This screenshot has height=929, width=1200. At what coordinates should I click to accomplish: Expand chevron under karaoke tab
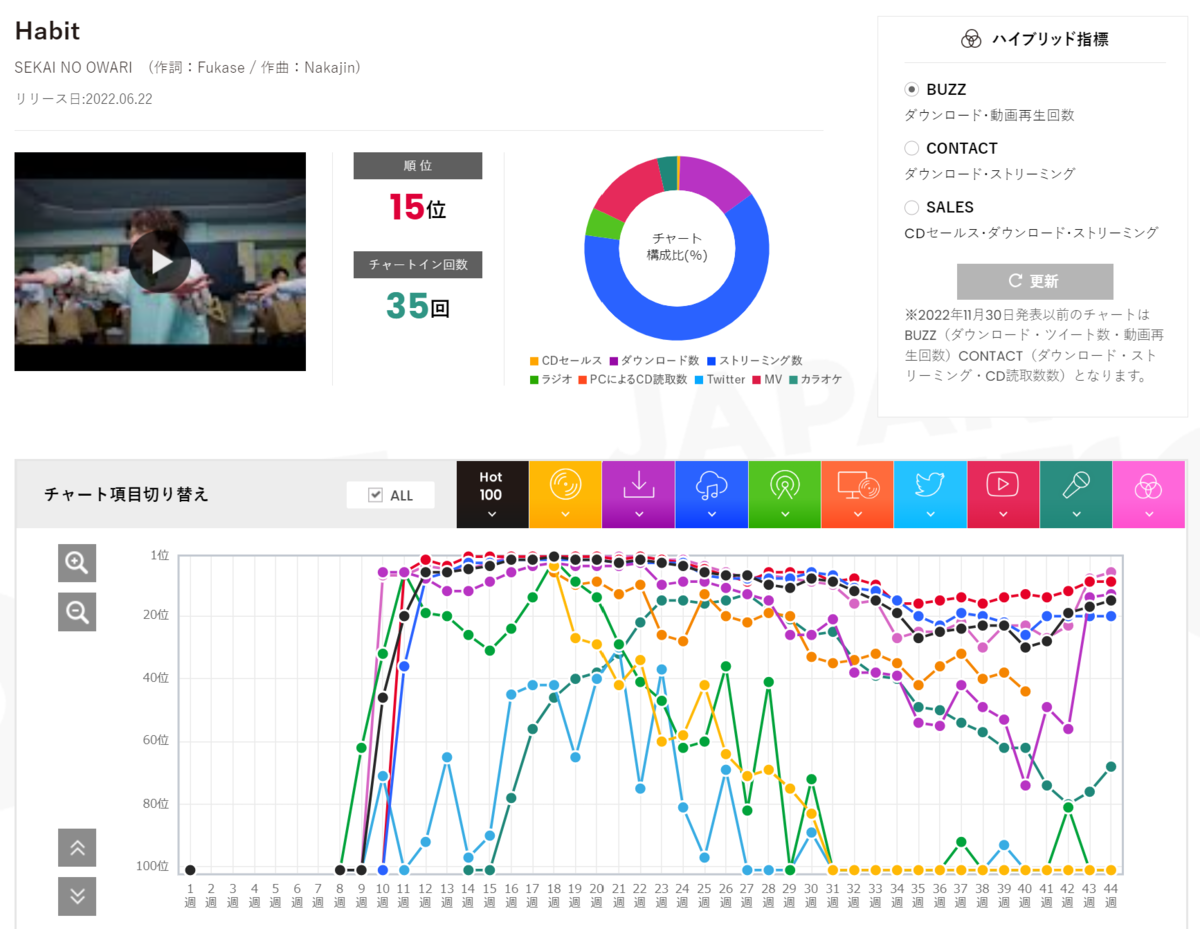(1076, 515)
